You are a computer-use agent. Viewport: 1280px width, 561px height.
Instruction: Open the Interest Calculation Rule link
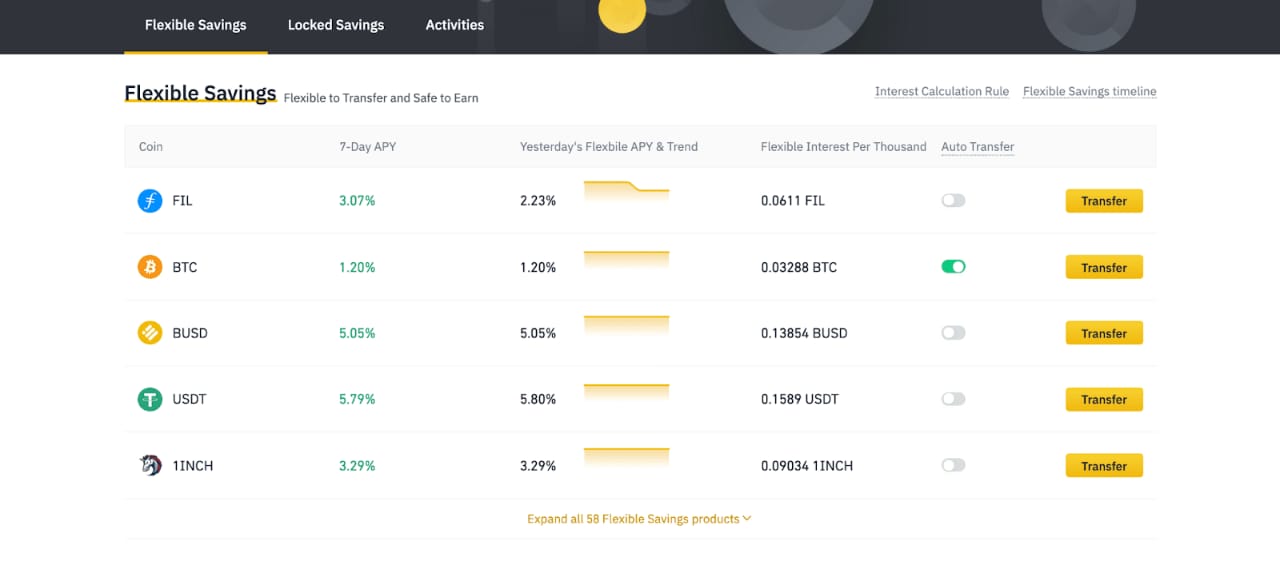[x=941, y=91]
